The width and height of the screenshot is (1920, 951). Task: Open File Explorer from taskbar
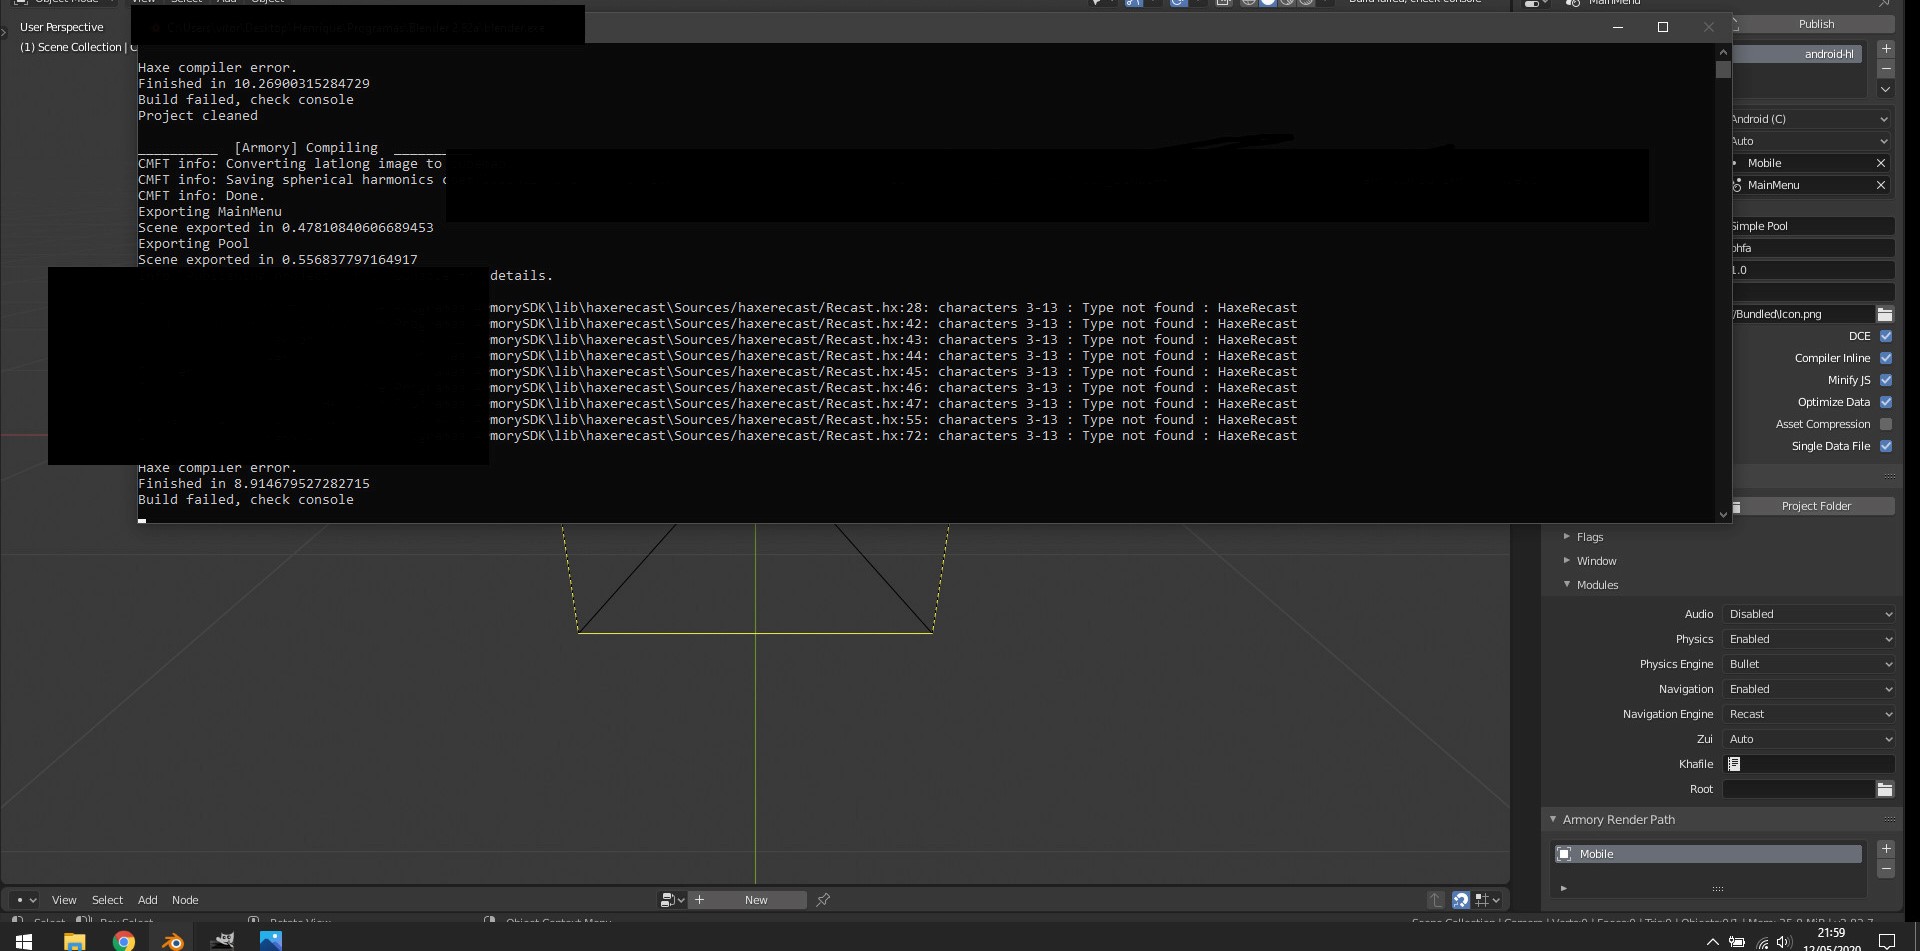[75, 941]
